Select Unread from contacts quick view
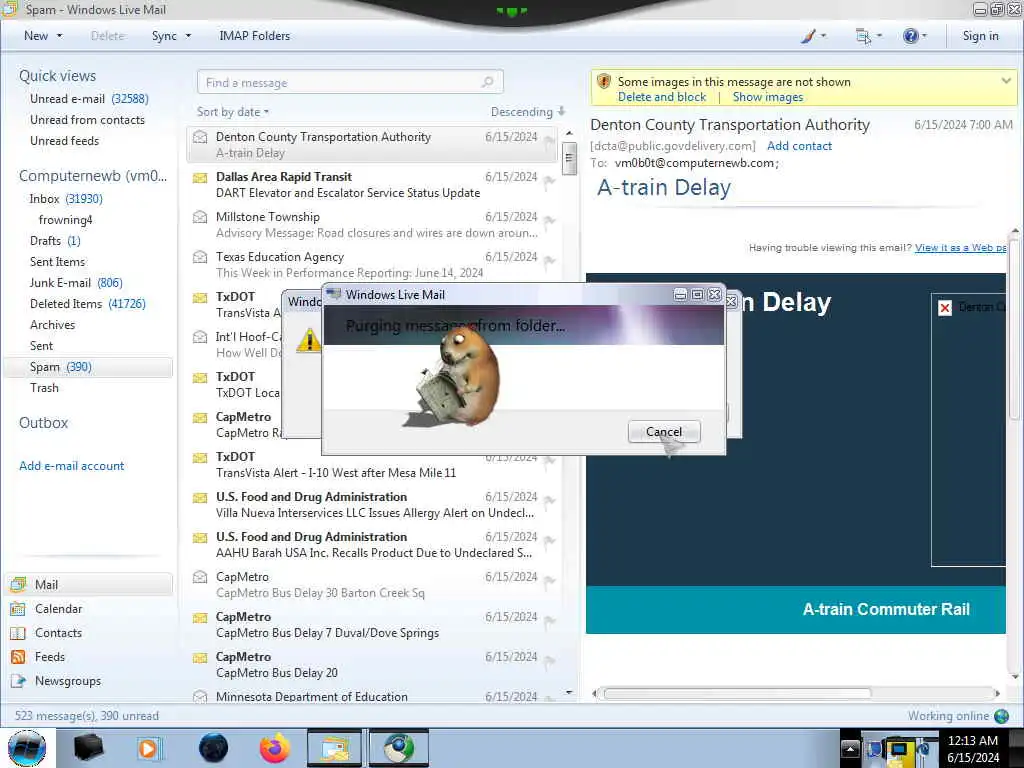Viewport: 1024px width, 768px height. [x=88, y=120]
